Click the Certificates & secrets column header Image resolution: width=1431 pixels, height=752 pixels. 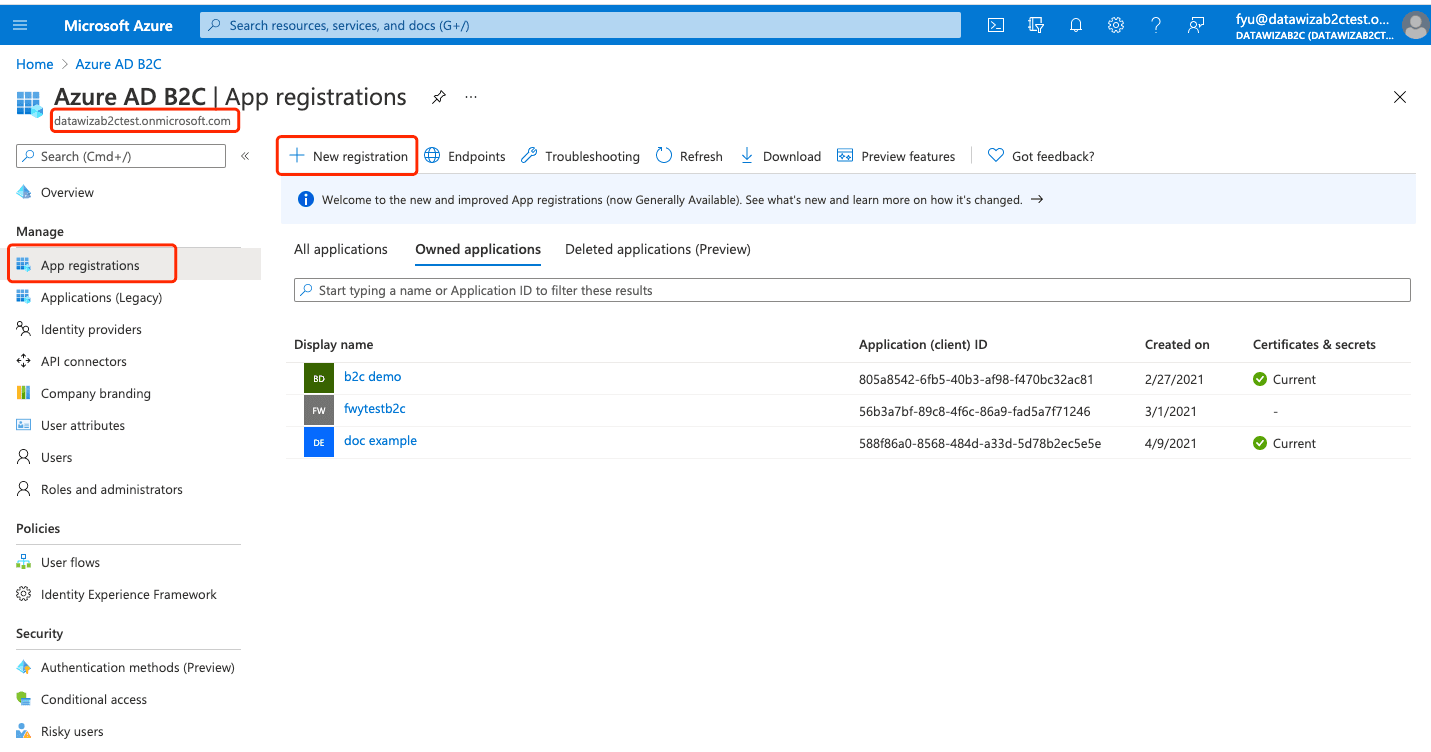click(1314, 344)
